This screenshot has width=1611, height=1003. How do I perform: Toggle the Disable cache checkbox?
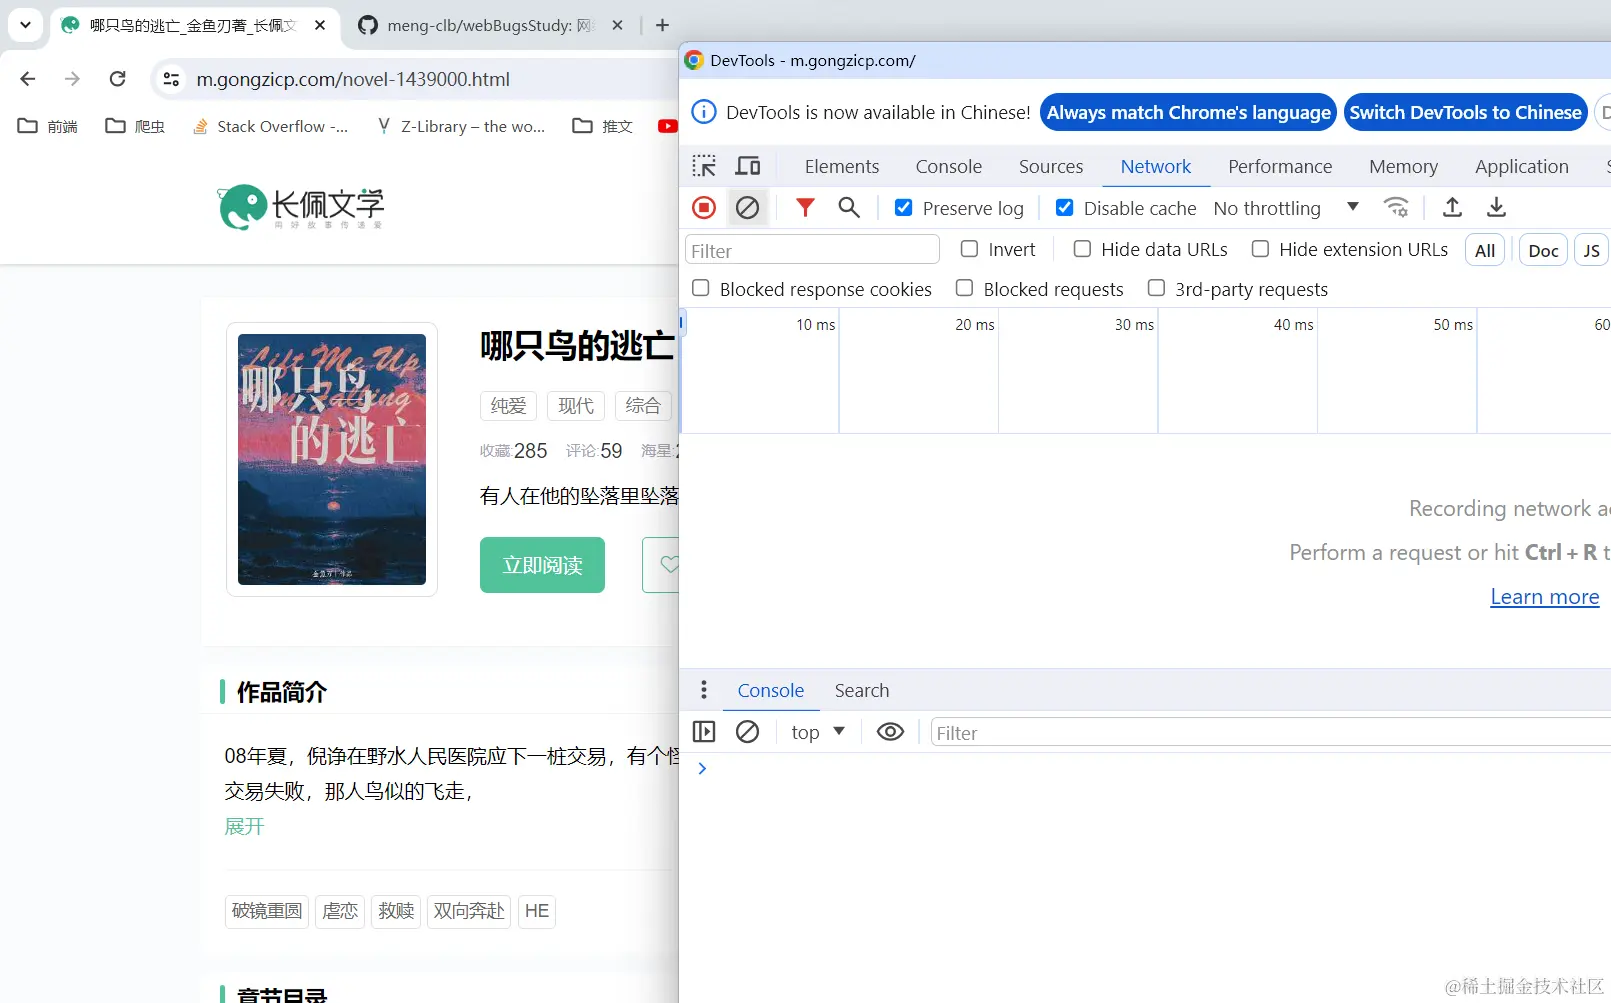click(x=1064, y=207)
